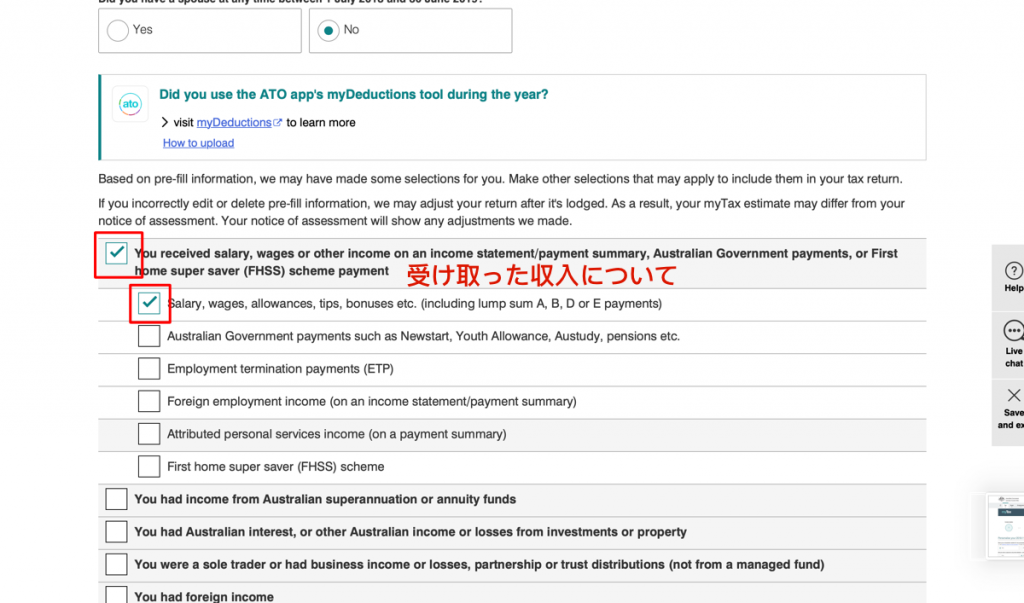Check income from Australian superannuation or annuity funds

click(x=116, y=499)
